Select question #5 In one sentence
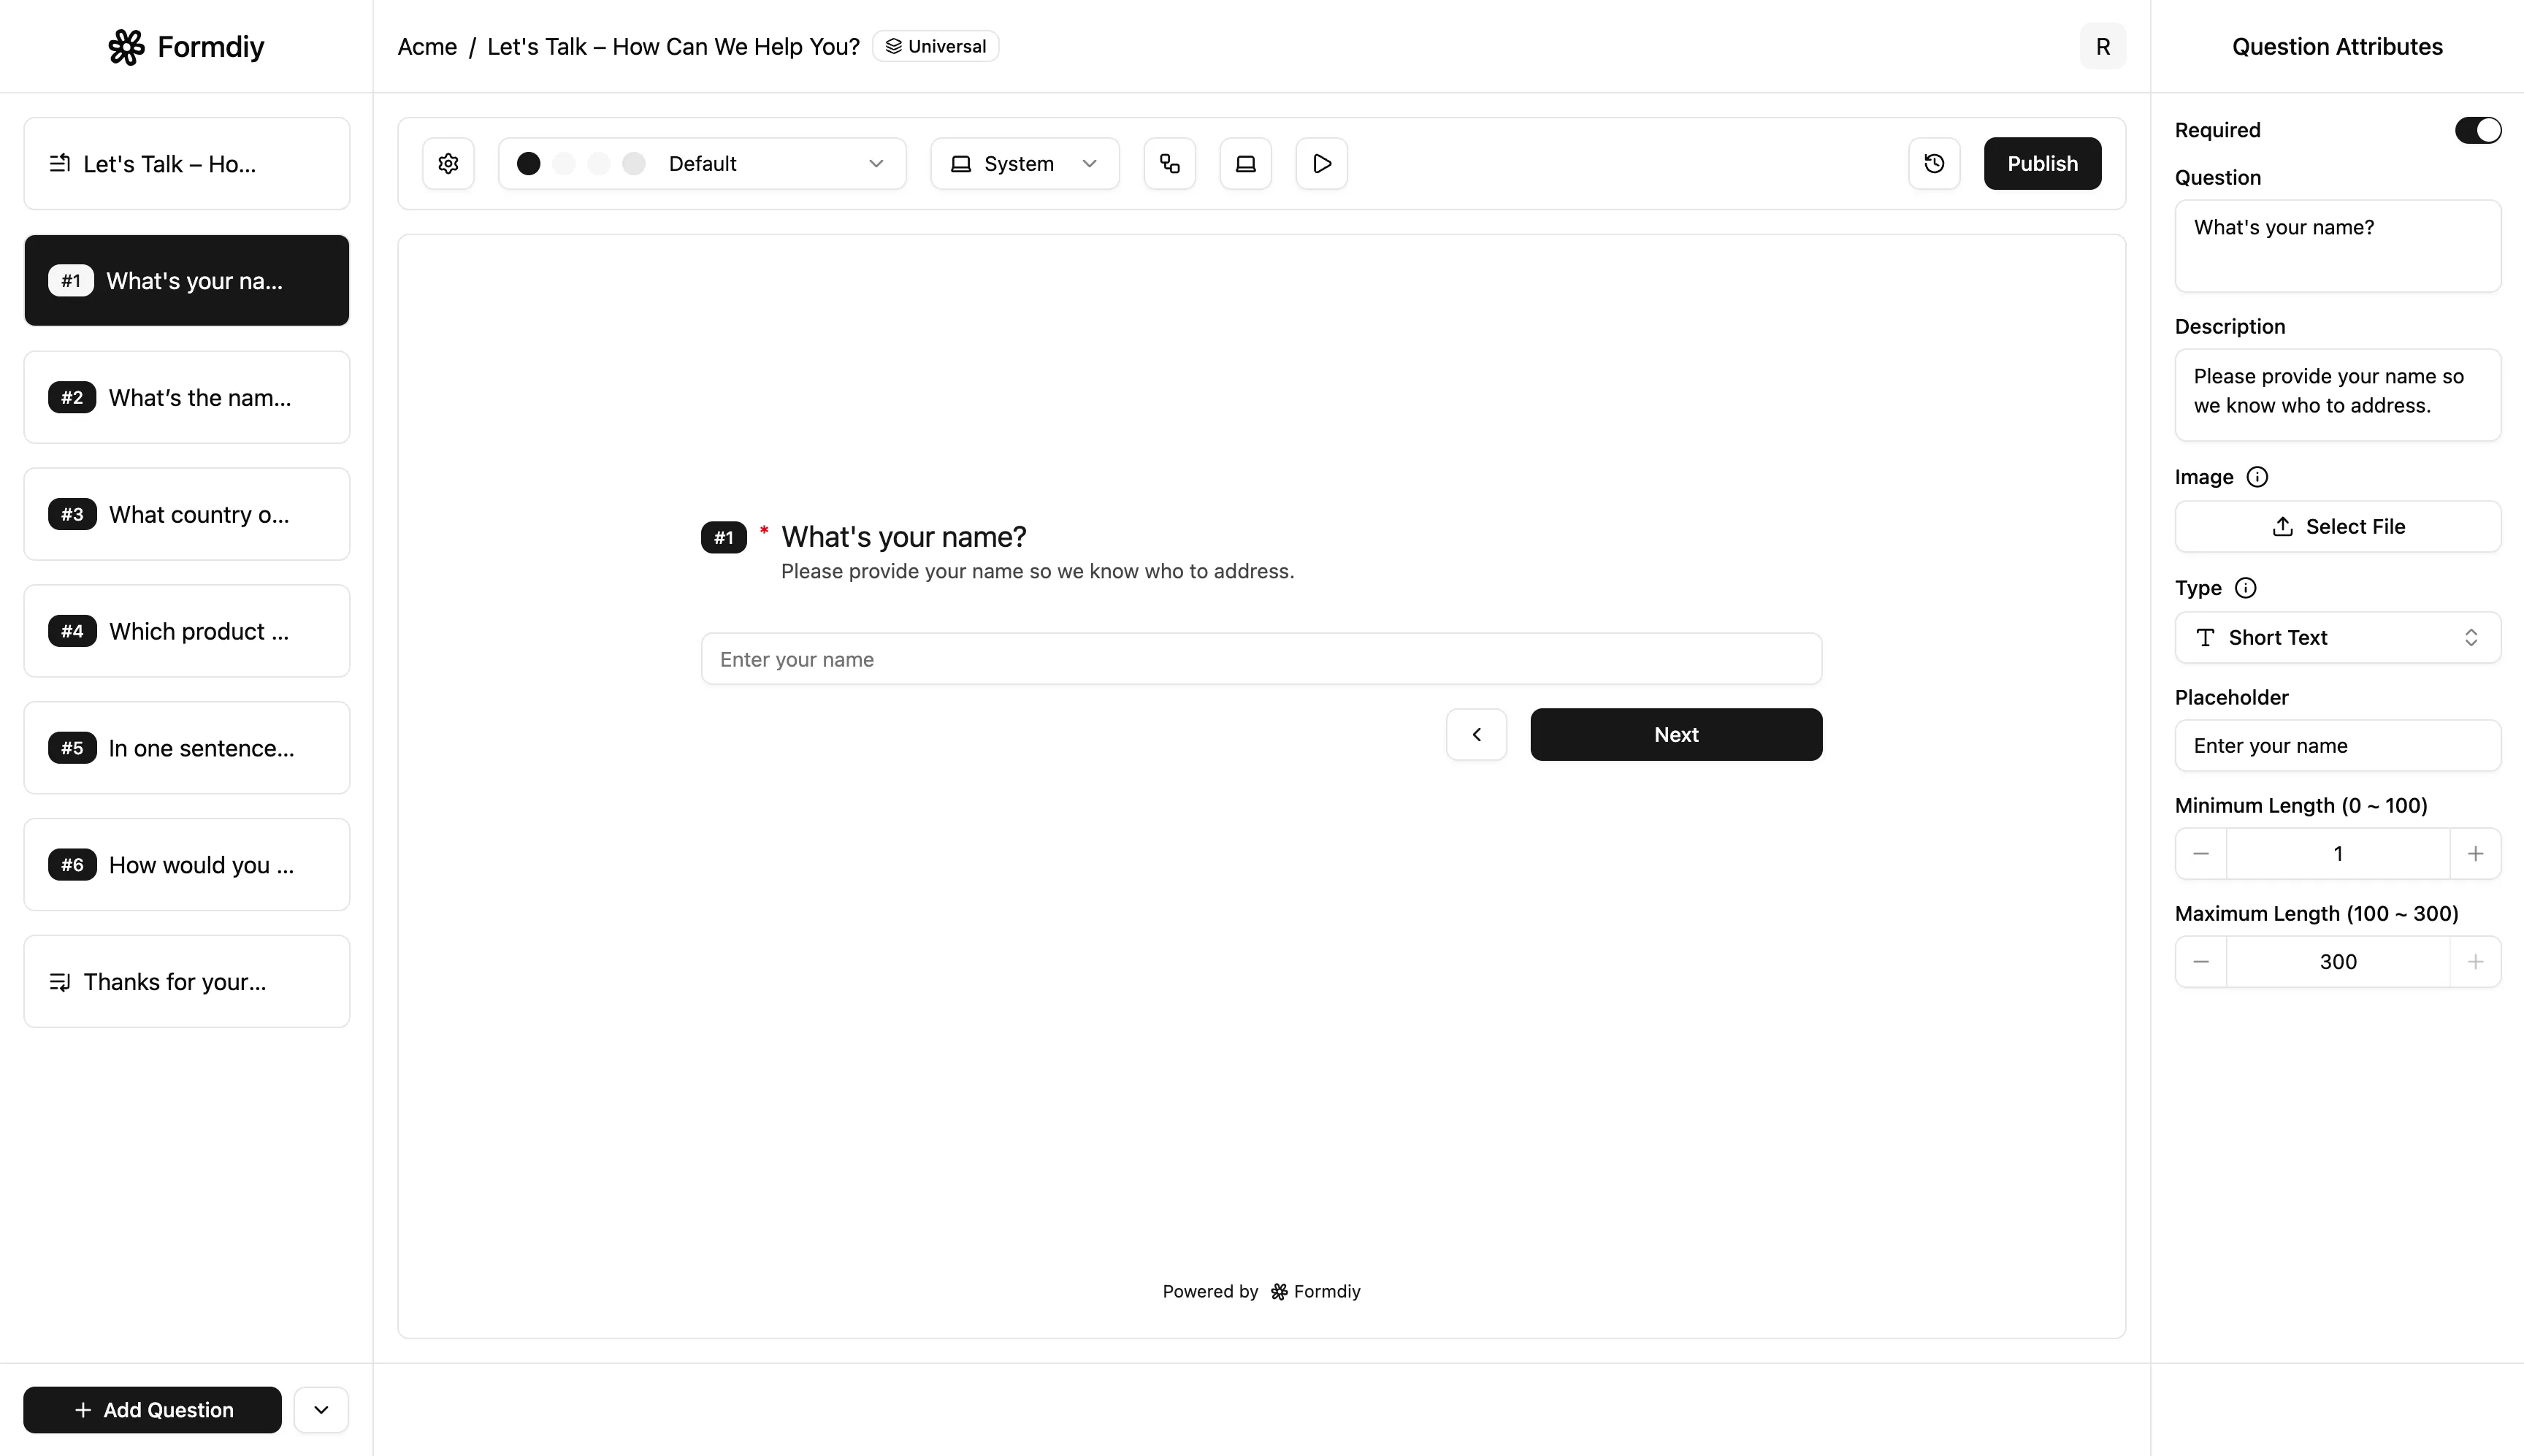The image size is (2524, 1456). (187, 748)
